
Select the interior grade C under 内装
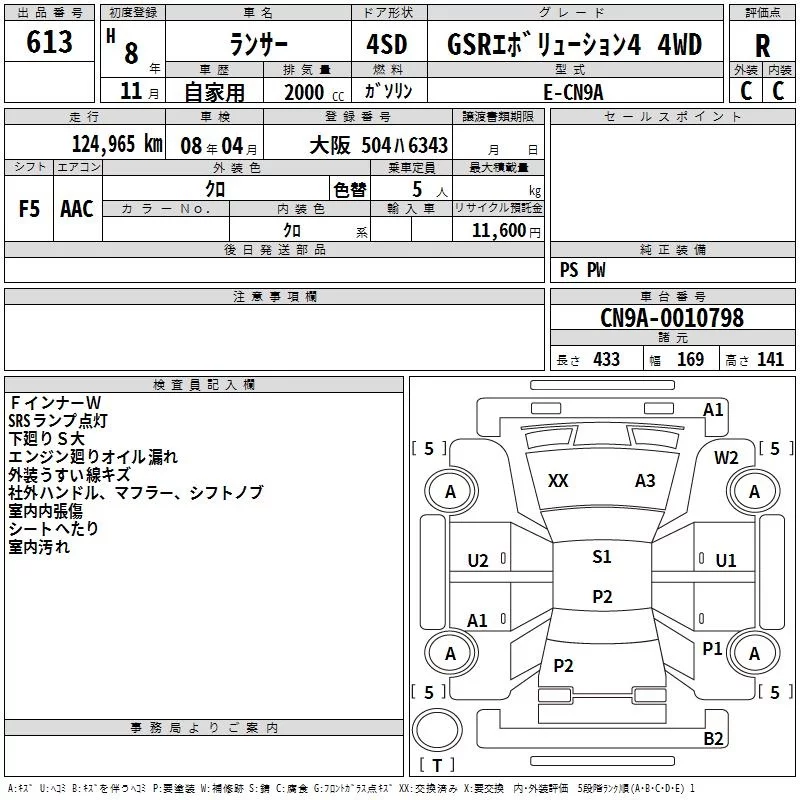pyautogui.click(x=778, y=91)
